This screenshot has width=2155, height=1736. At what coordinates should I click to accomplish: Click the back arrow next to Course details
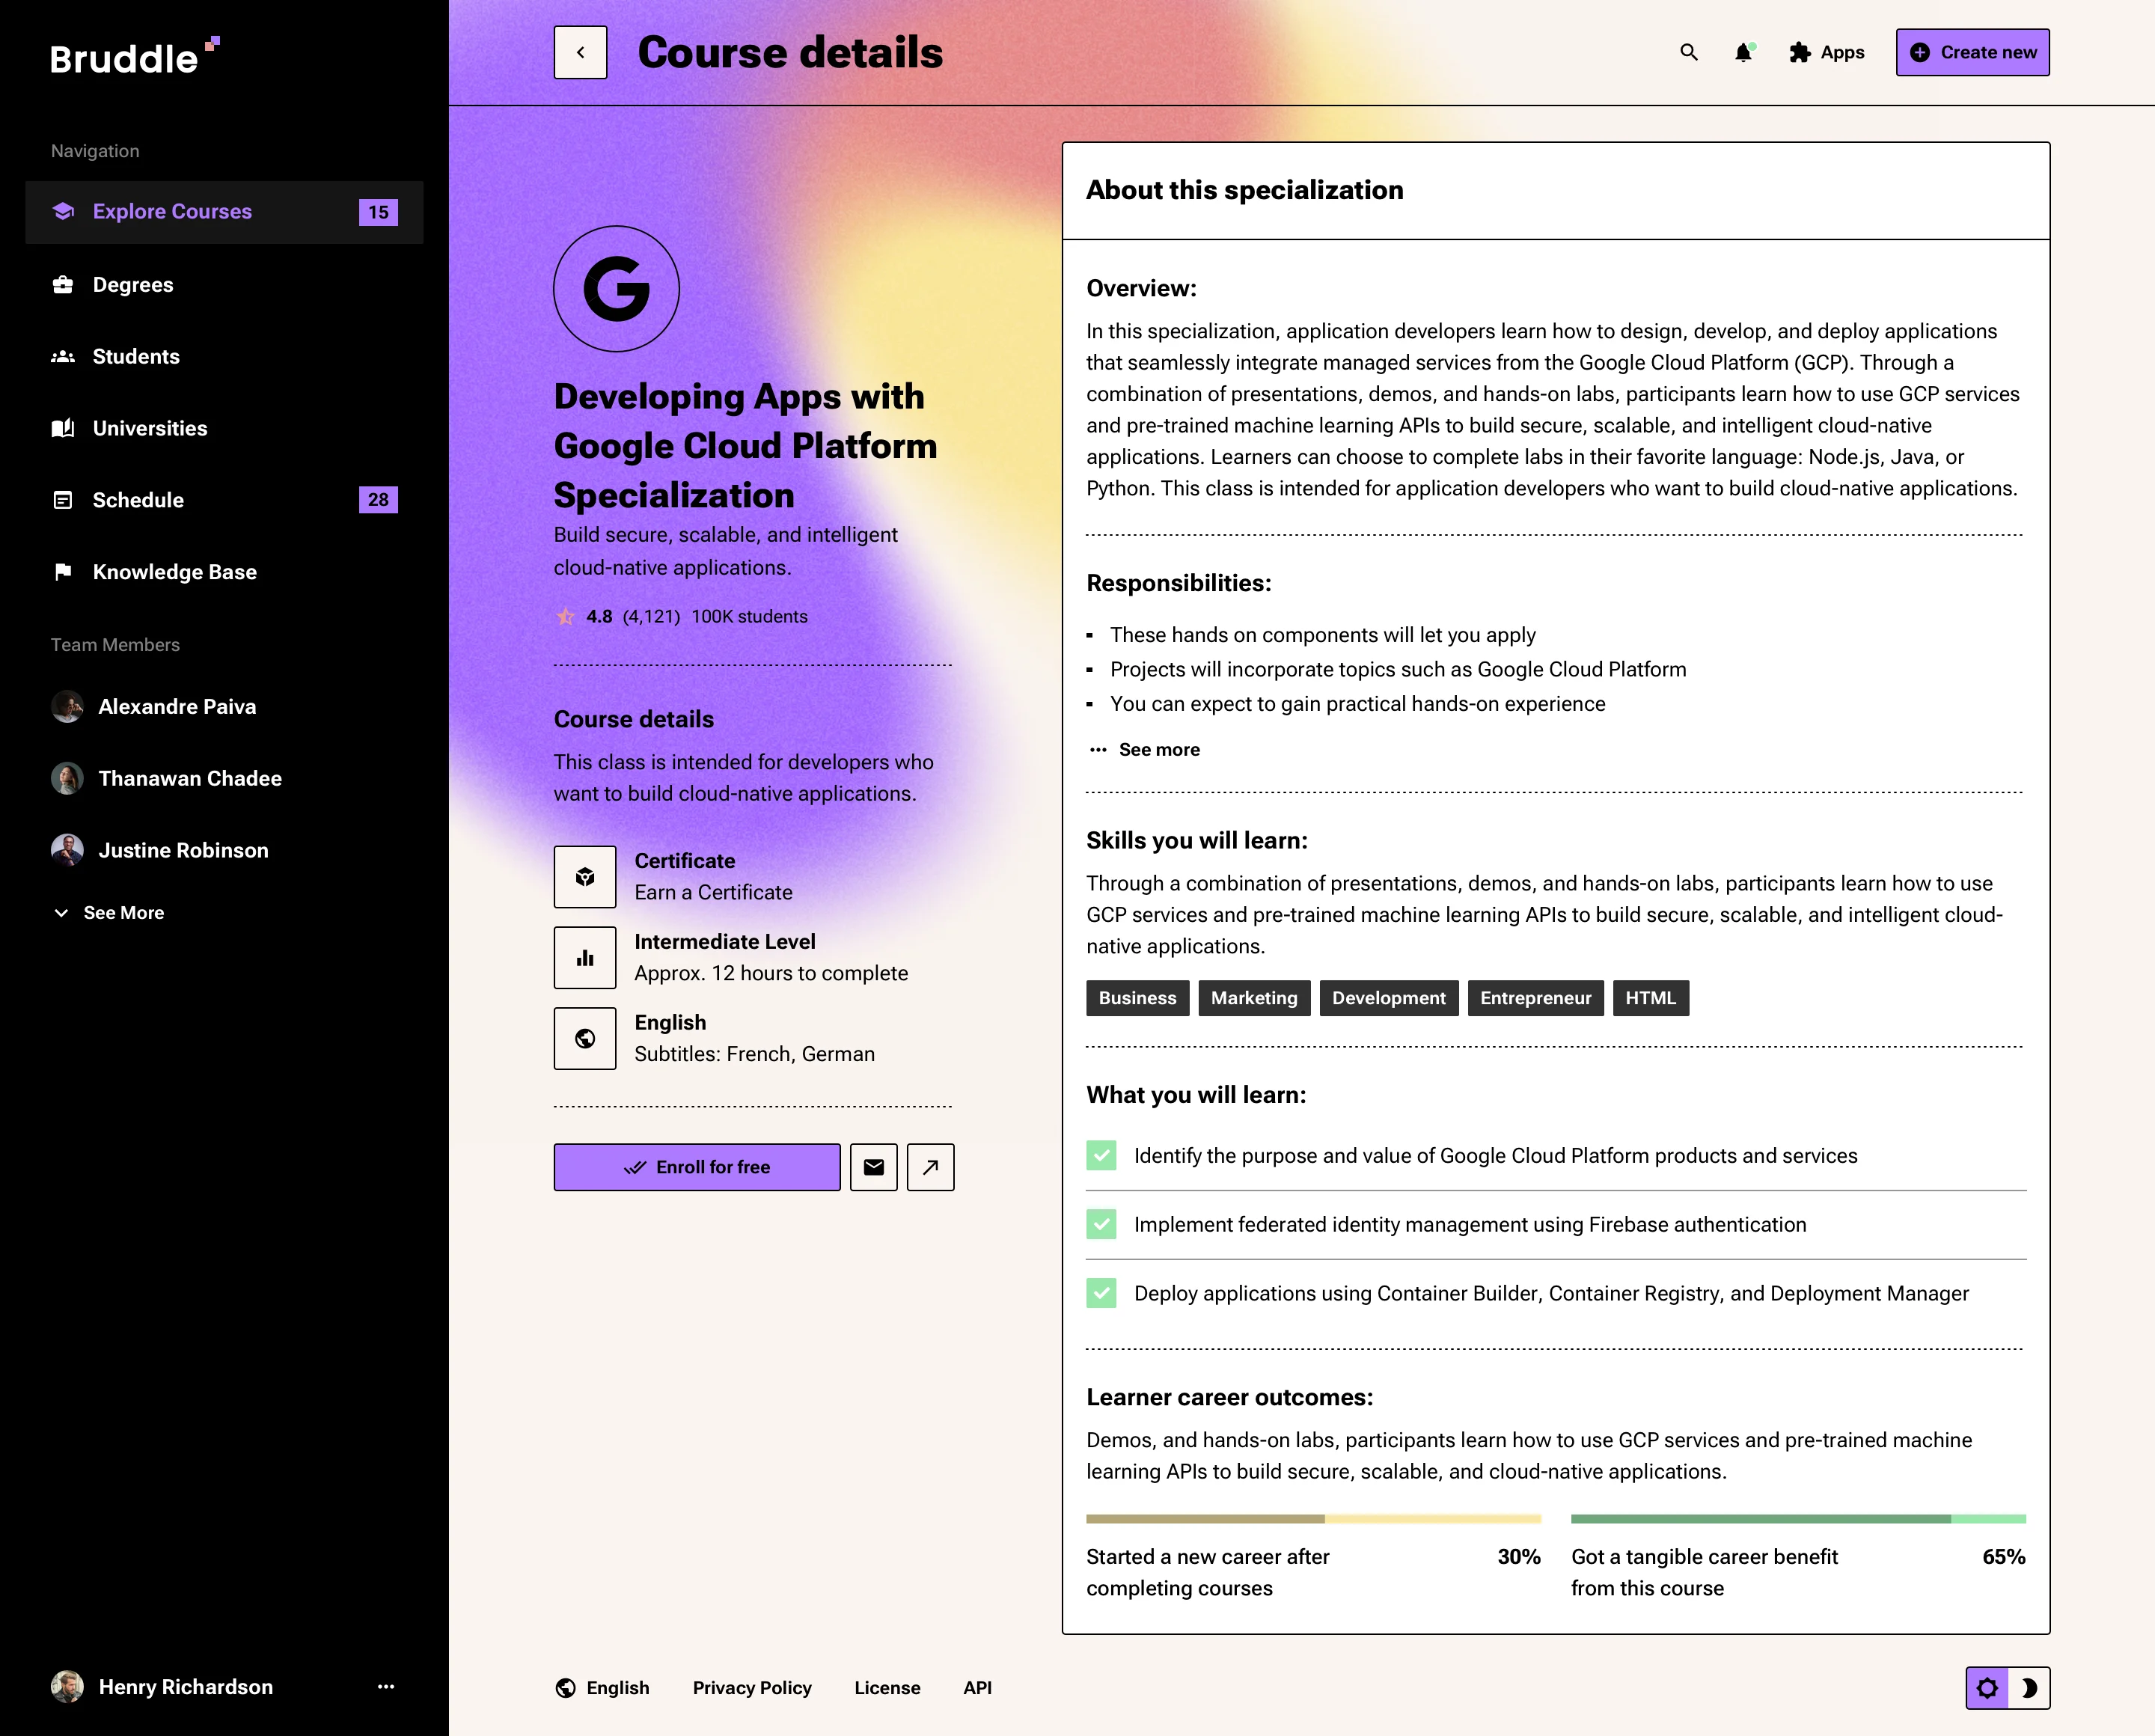[x=580, y=52]
